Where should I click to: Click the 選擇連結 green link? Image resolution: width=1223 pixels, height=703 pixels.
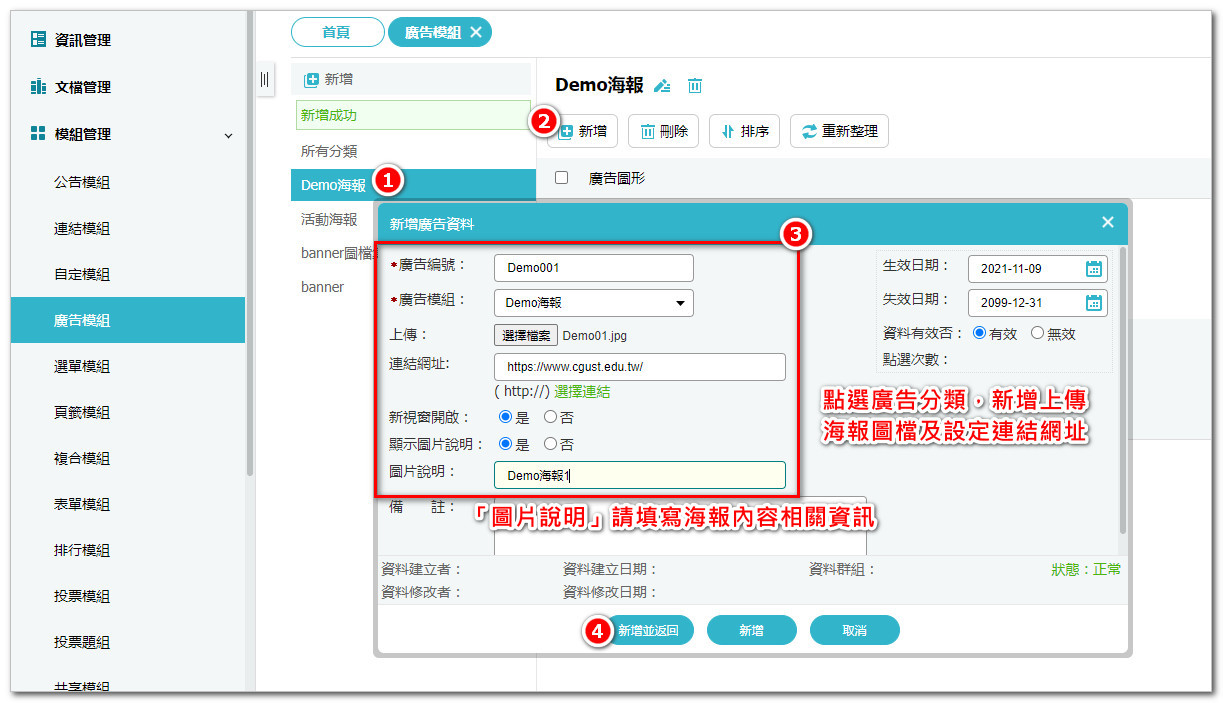pyautogui.click(x=582, y=391)
